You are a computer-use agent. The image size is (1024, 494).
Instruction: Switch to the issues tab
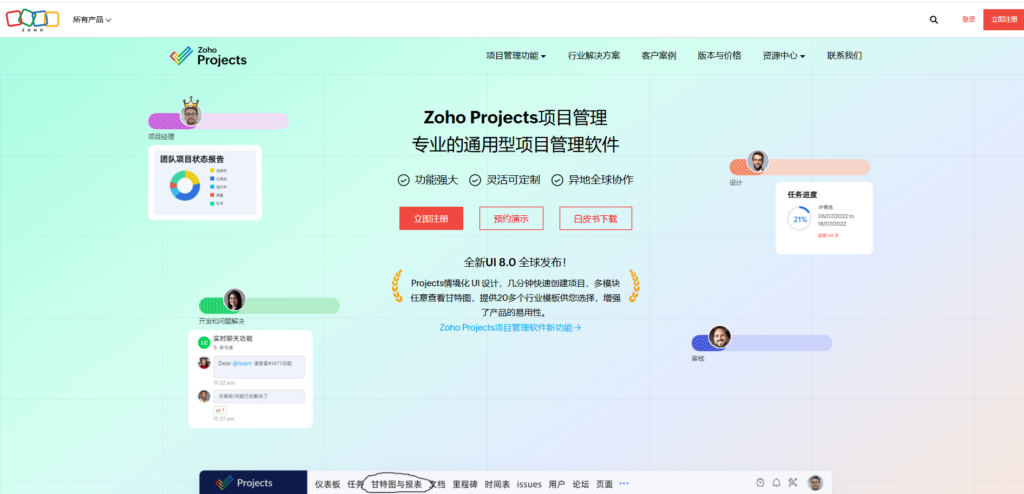(529, 484)
